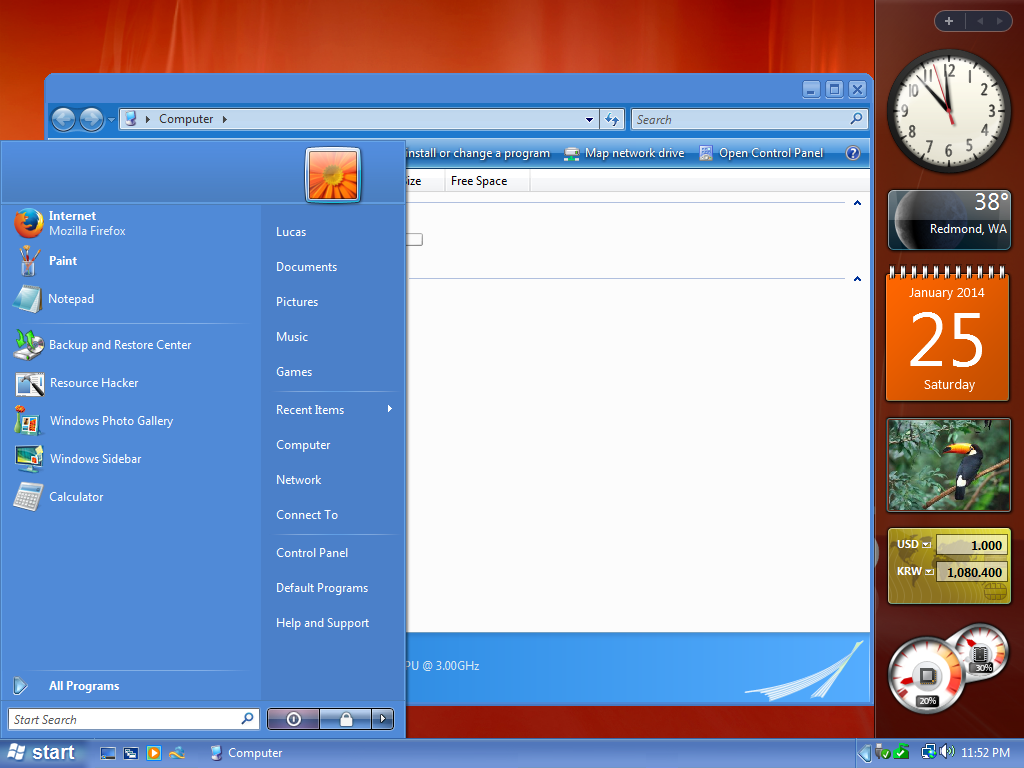Image resolution: width=1024 pixels, height=768 pixels.
Task: Launch Windows Media Player quick launch icon
Action: coord(153,753)
